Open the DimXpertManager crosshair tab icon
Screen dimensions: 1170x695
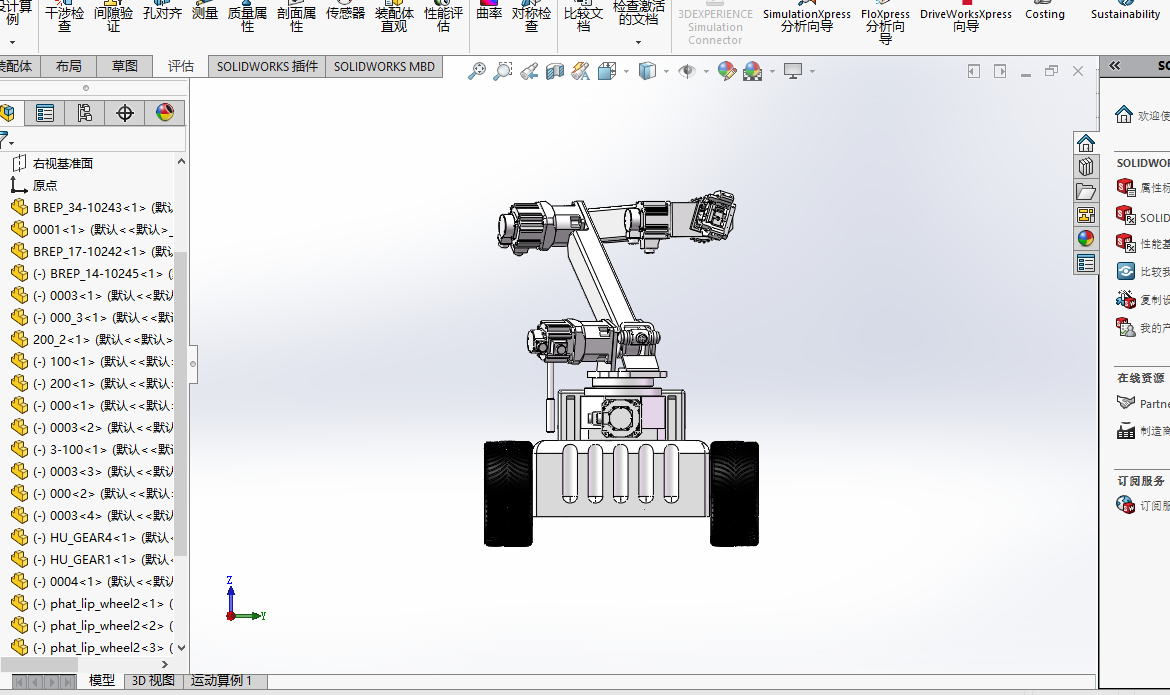(125, 113)
